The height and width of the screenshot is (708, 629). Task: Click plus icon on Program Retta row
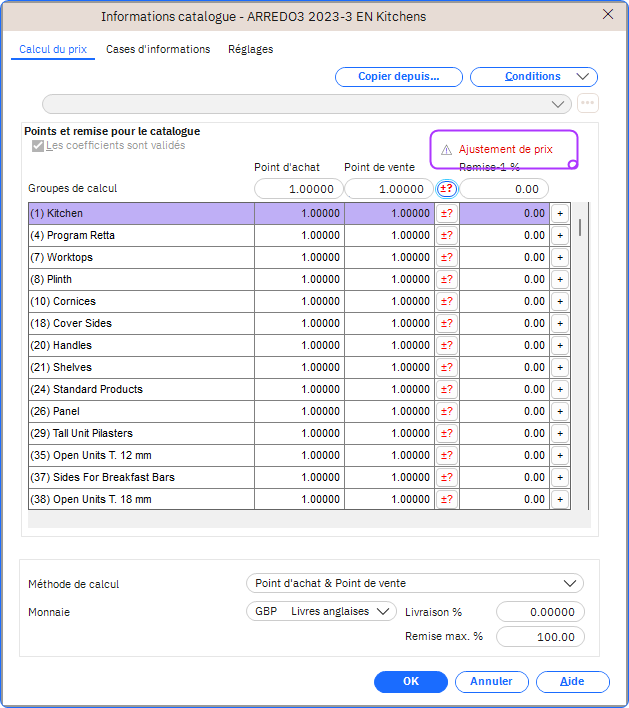560,235
